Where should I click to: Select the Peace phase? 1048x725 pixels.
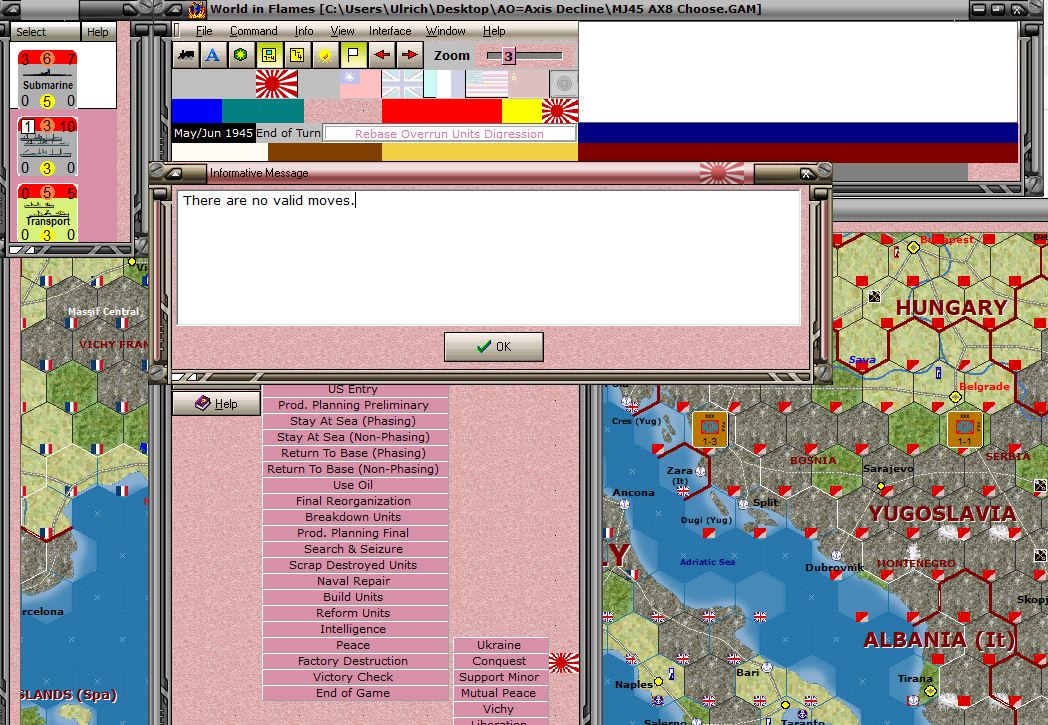[x=354, y=645]
